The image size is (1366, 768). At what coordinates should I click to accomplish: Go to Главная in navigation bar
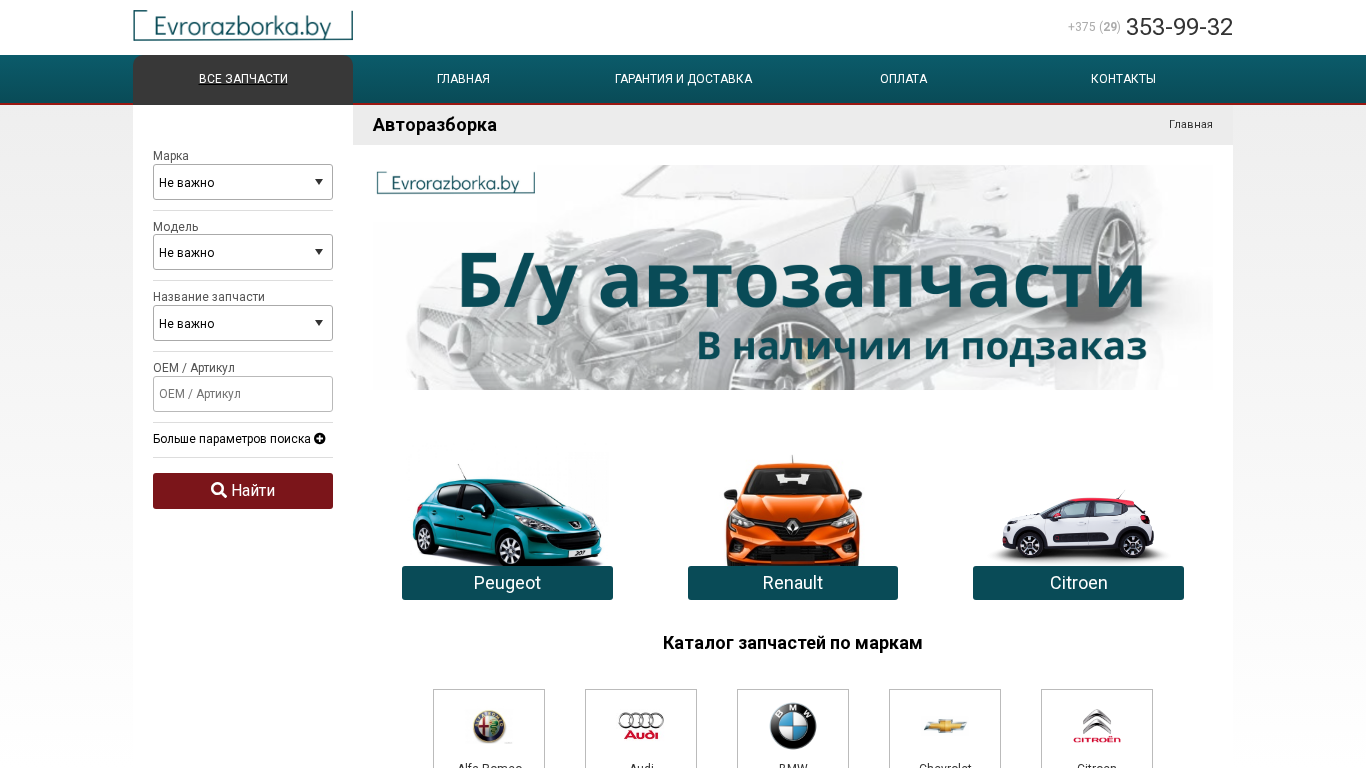pyautogui.click(x=463, y=79)
